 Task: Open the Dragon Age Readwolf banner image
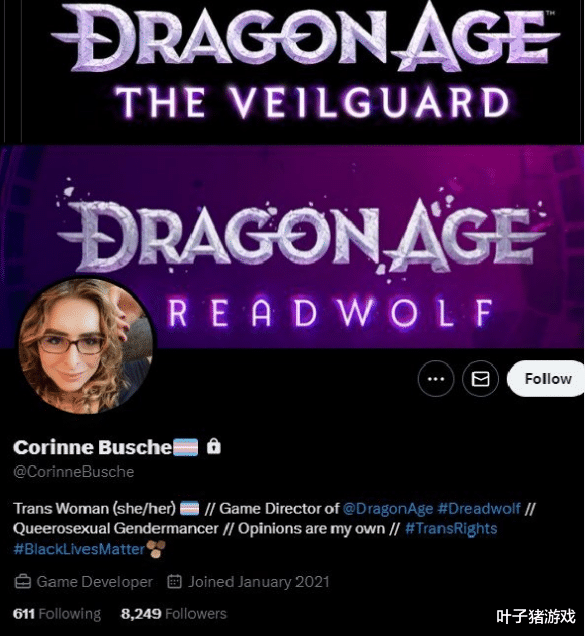click(x=292, y=247)
